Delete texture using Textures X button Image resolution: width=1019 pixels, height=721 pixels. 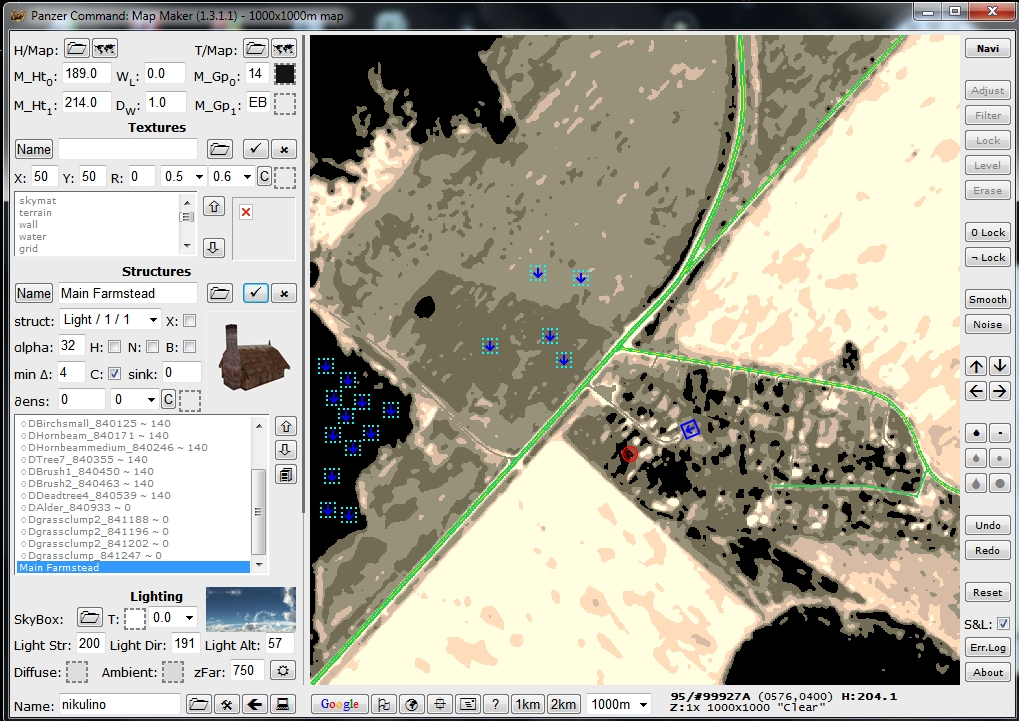[x=284, y=149]
